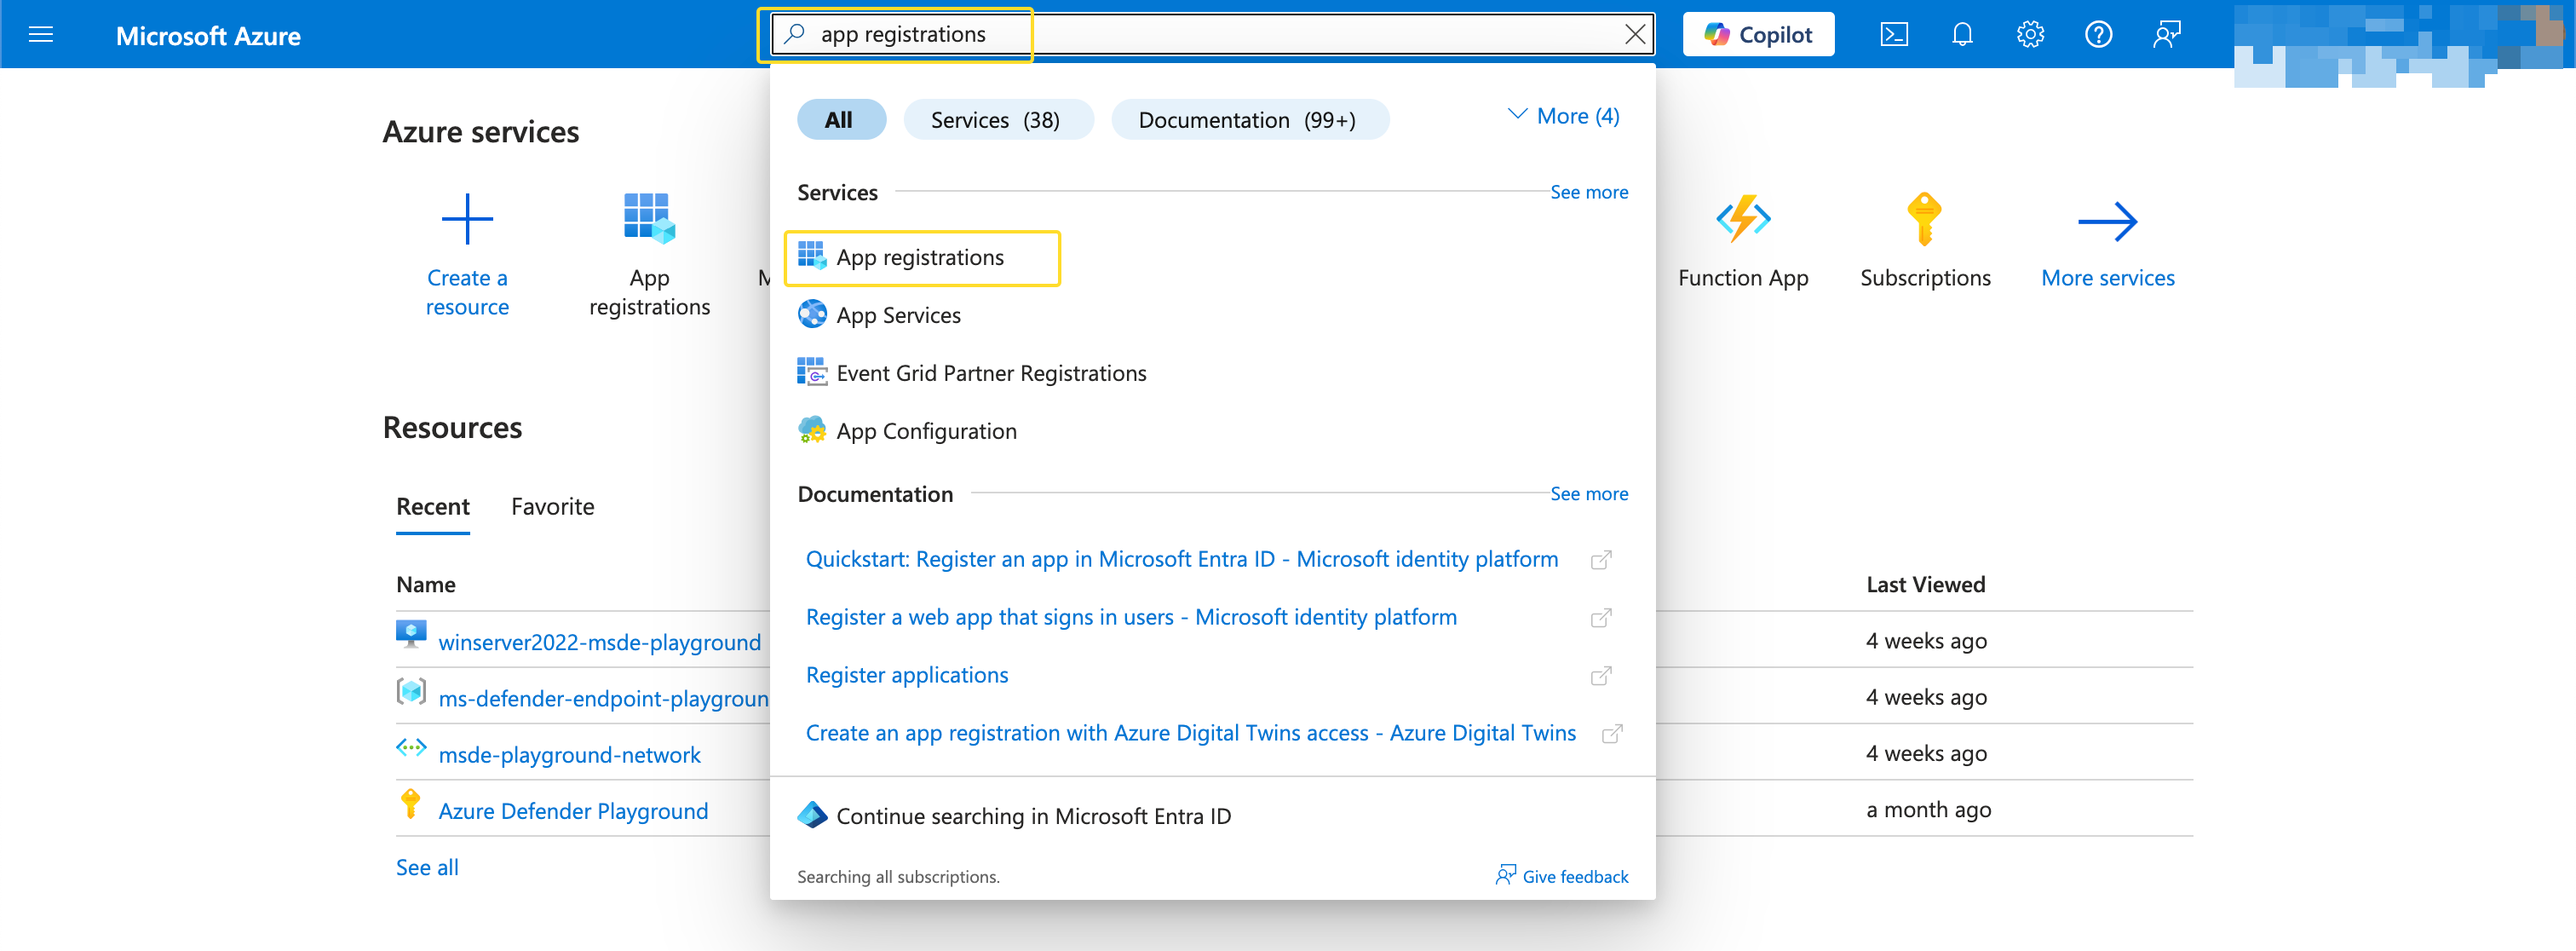Screen dimensions: 2576x951
Task: Click See all resources link
Action: tap(427, 867)
